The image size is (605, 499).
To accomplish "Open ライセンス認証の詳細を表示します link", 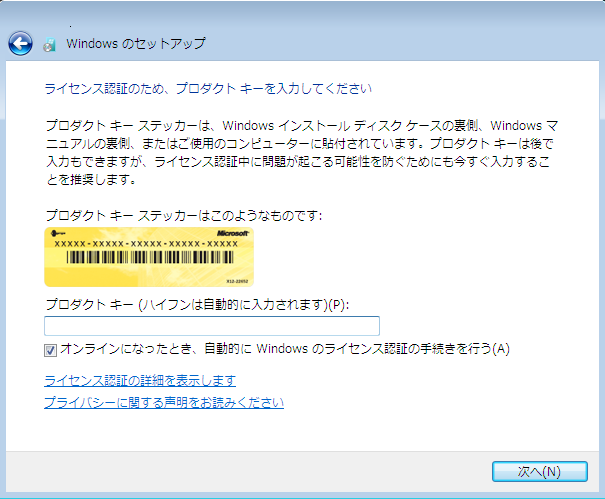I will (x=140, y=381).
